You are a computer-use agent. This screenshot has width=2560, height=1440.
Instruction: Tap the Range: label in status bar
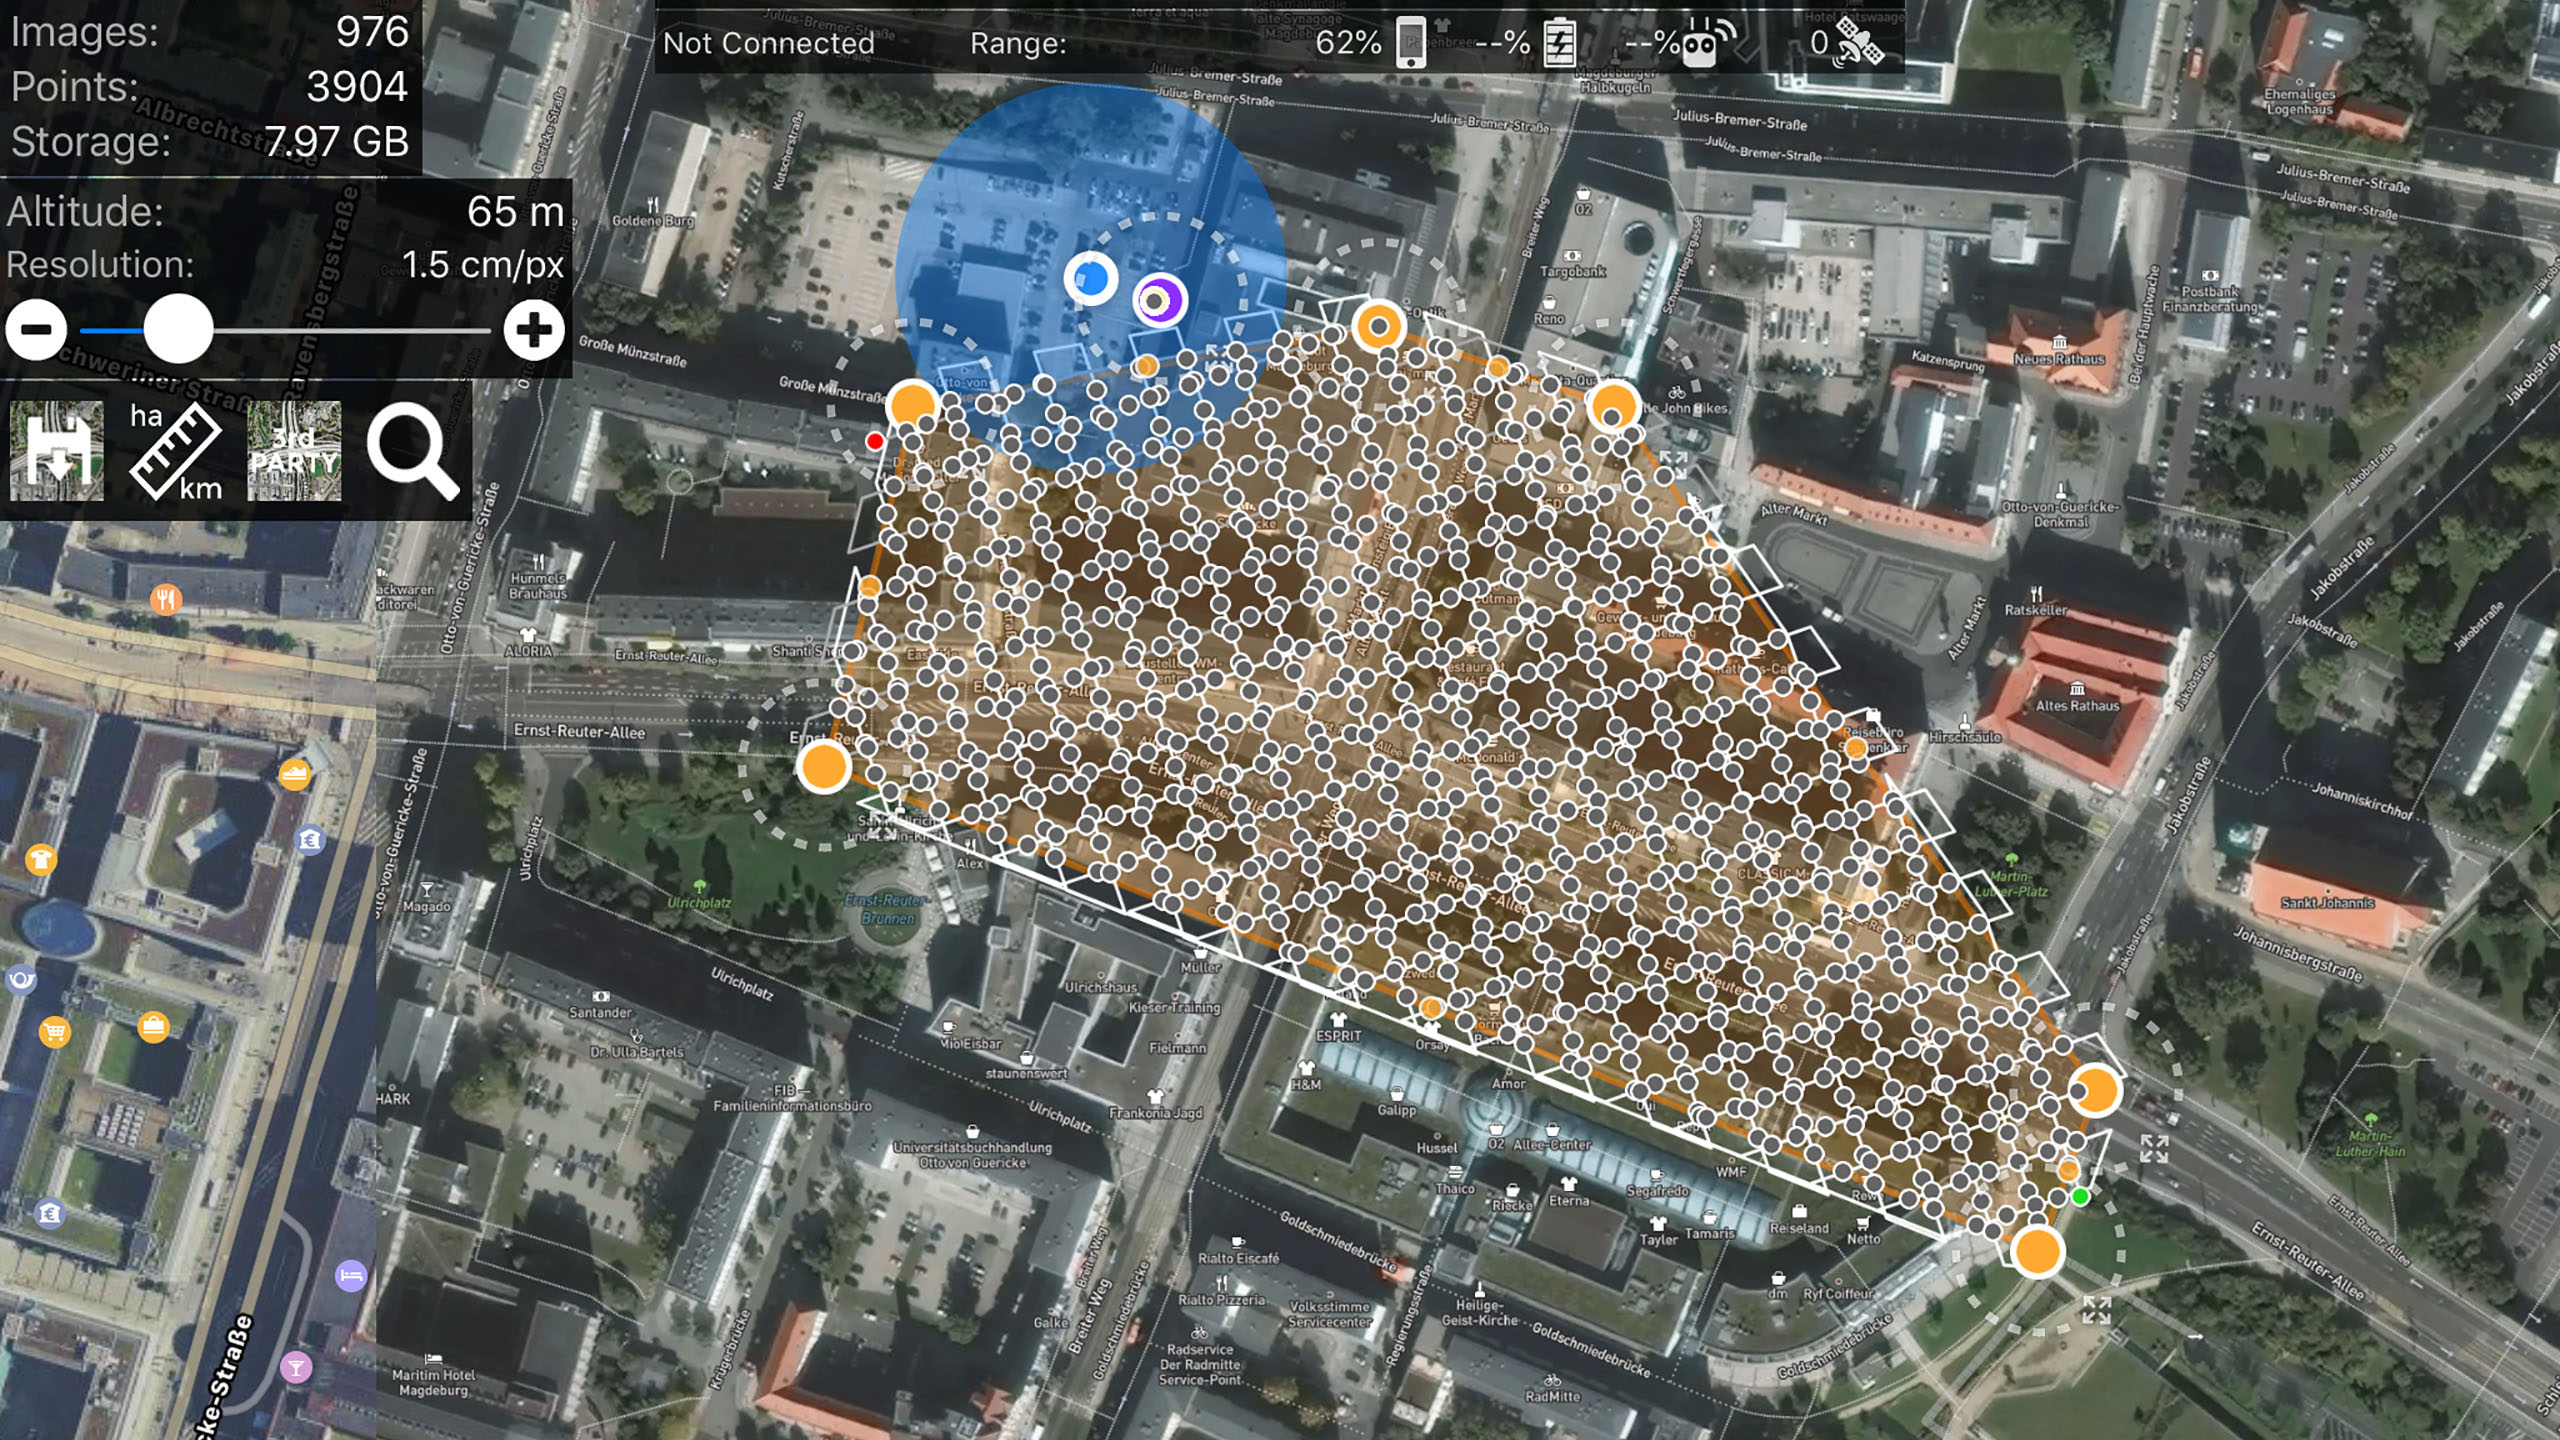[x=1018, y=44]
